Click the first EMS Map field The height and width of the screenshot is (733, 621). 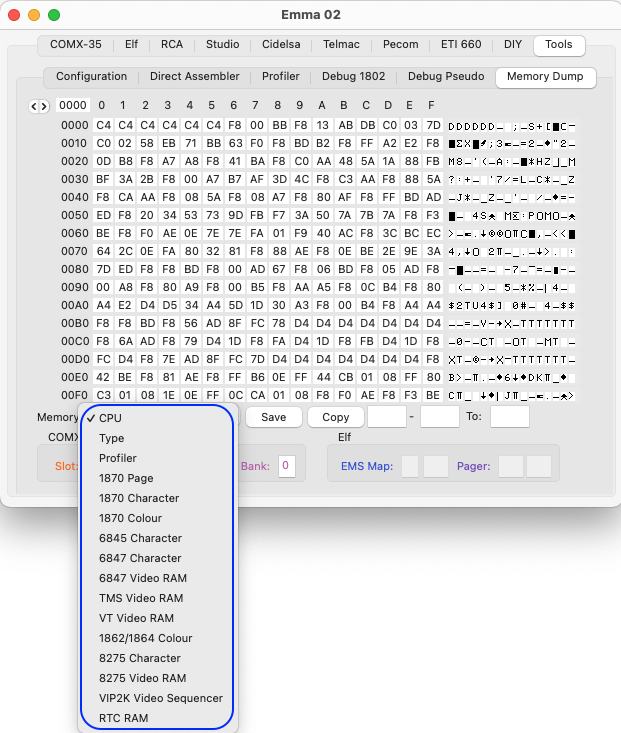(409, 465)
